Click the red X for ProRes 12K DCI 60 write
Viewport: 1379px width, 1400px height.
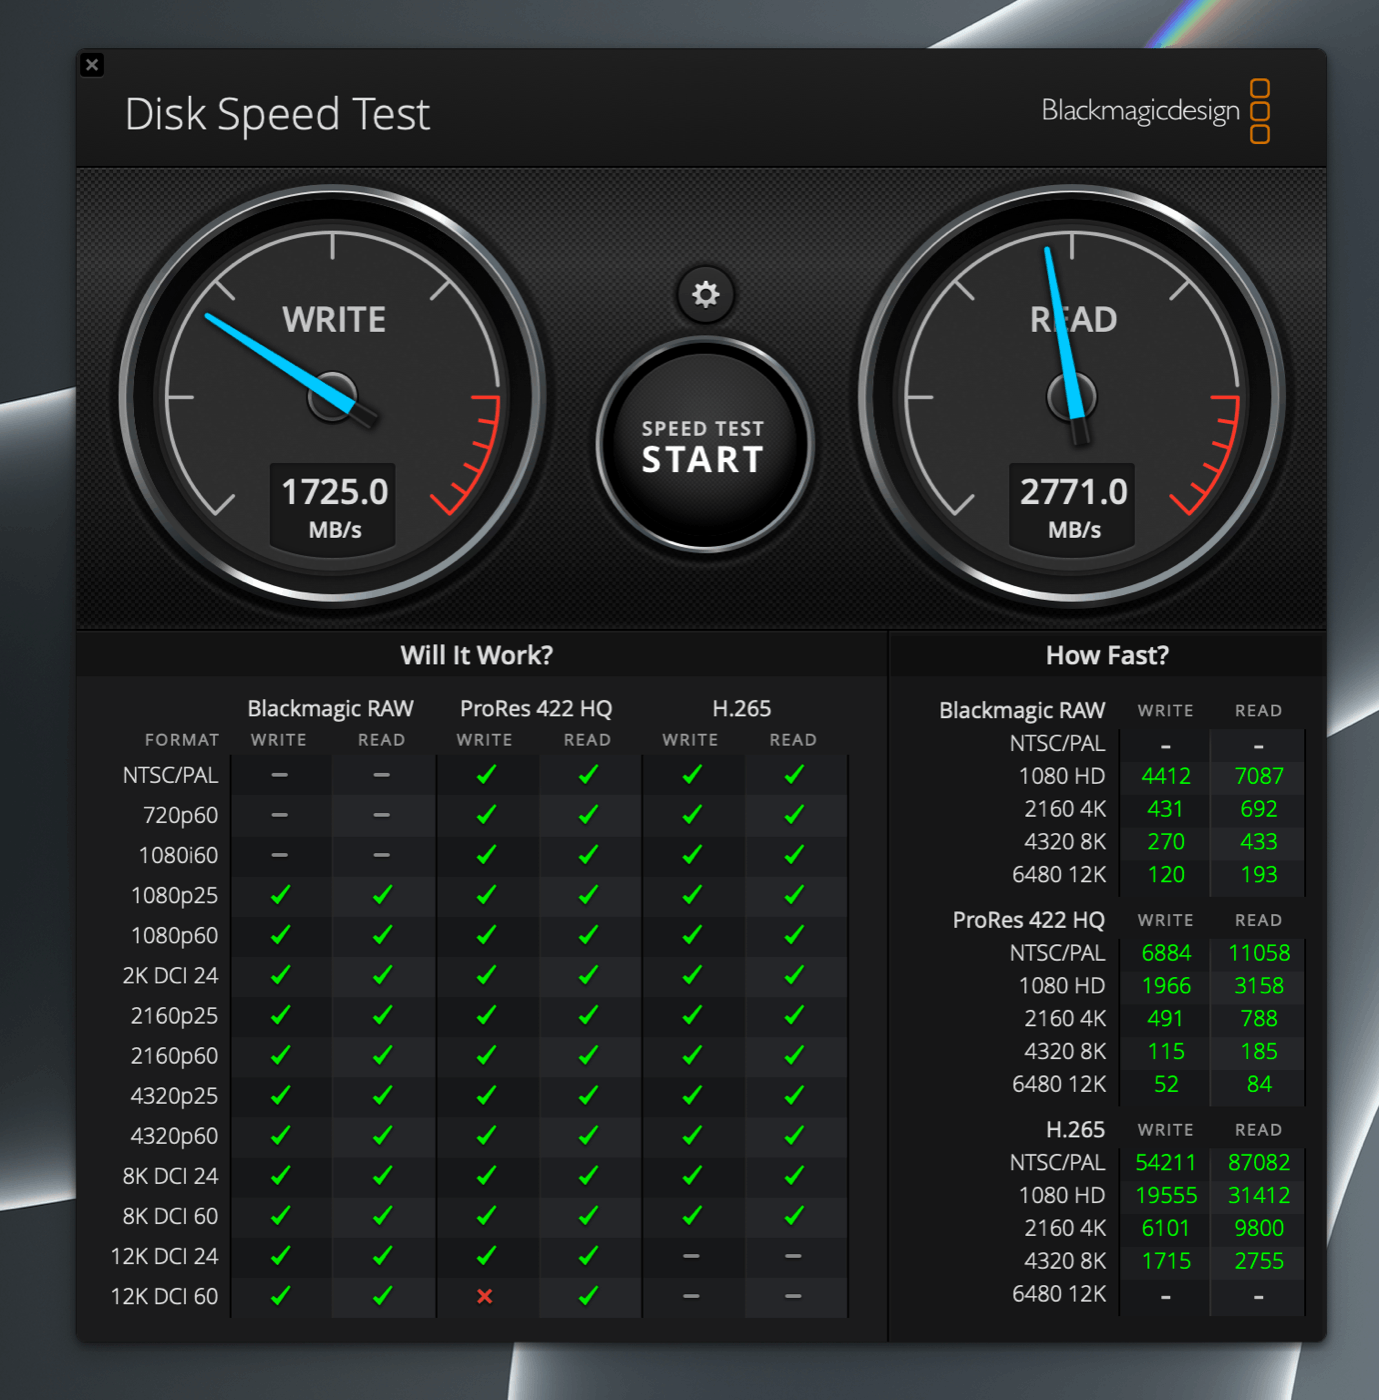tap(485, 1296)
